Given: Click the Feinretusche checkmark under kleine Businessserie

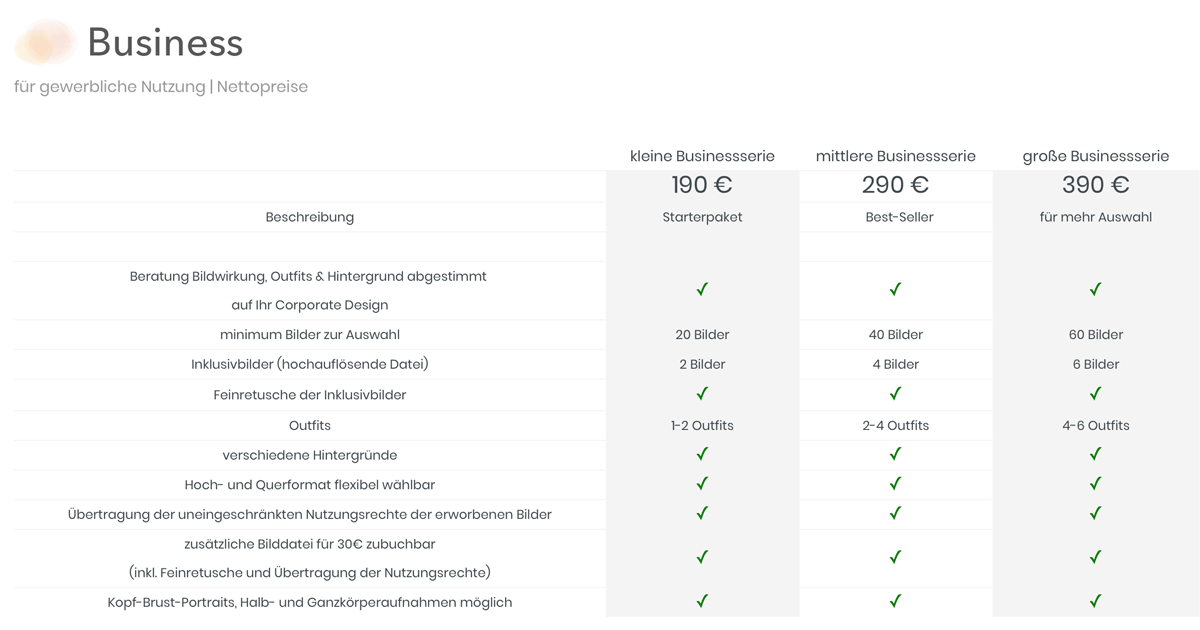Looking at the screenshot, I should click(x=702, y=393).
